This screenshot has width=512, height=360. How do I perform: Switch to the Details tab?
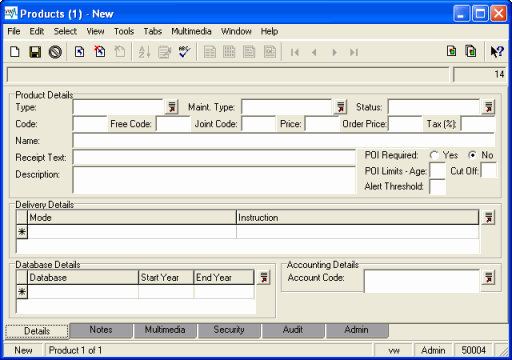37,331
